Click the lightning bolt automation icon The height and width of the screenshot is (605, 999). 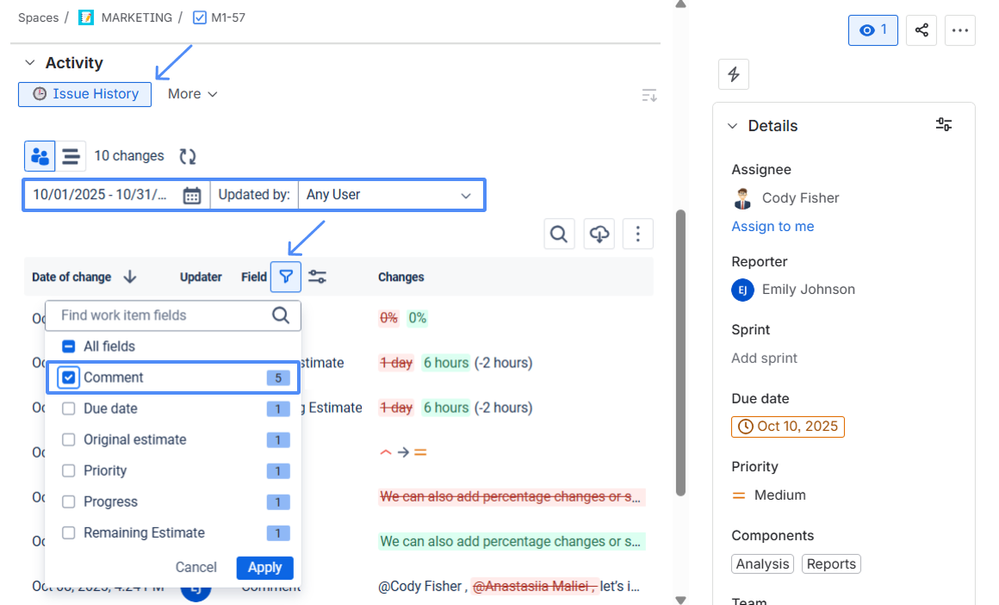[733, 75]
